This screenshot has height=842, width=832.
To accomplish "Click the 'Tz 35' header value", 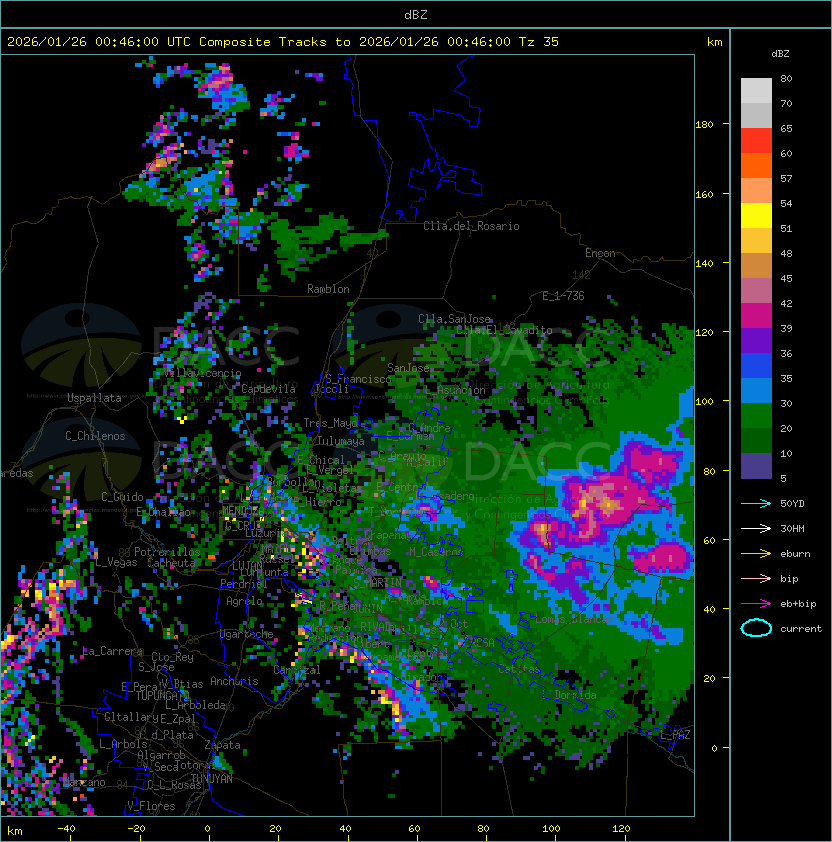I will click(x=539, y=42).
